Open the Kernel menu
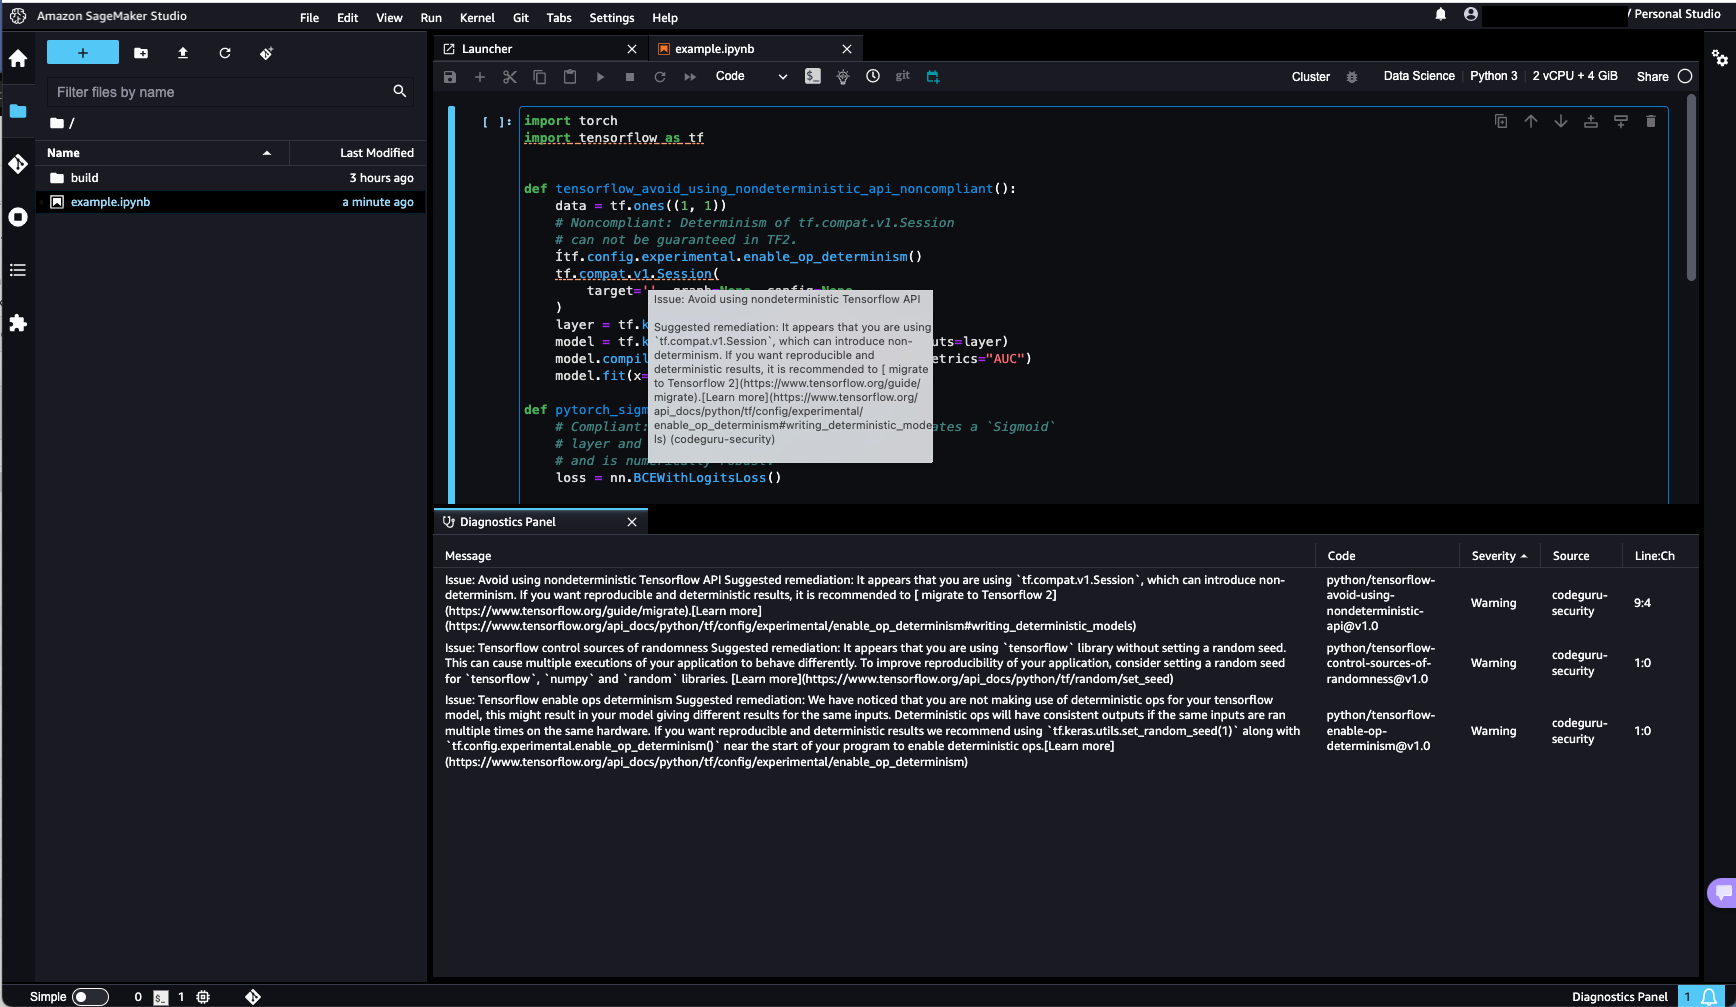 click(x=477, y=18)
